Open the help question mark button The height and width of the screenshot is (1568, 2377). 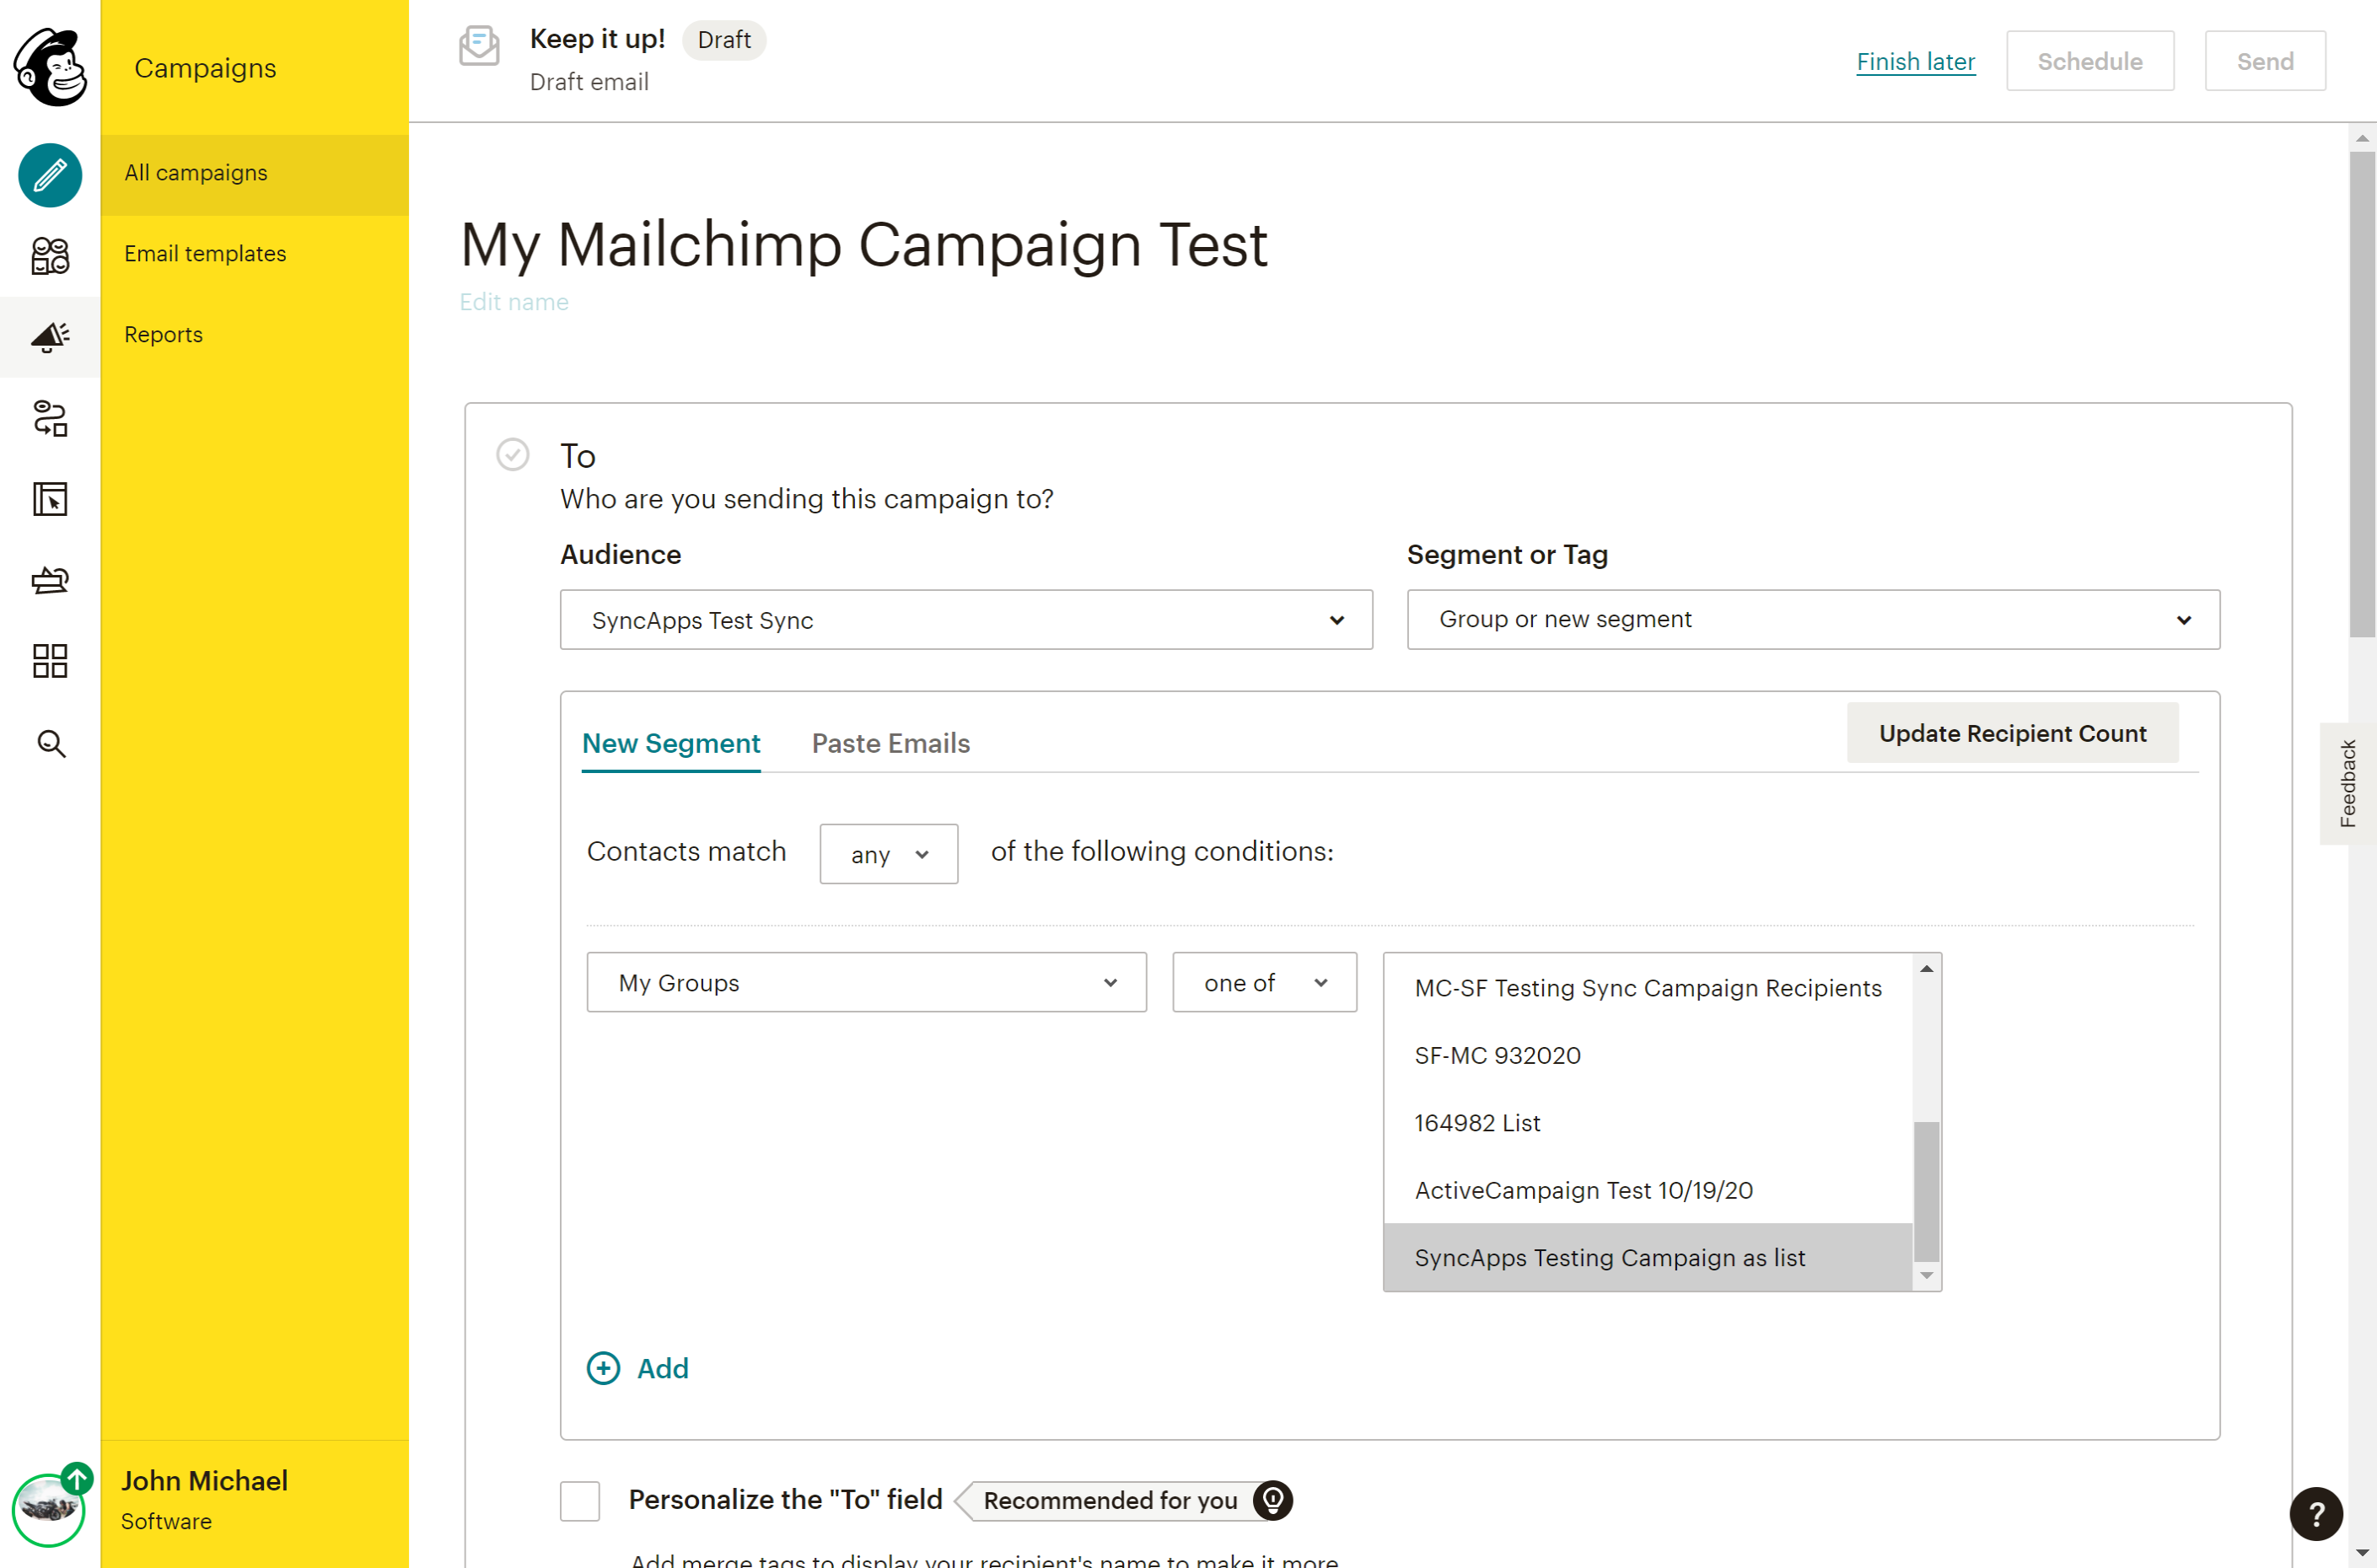coord(2316,1514)
